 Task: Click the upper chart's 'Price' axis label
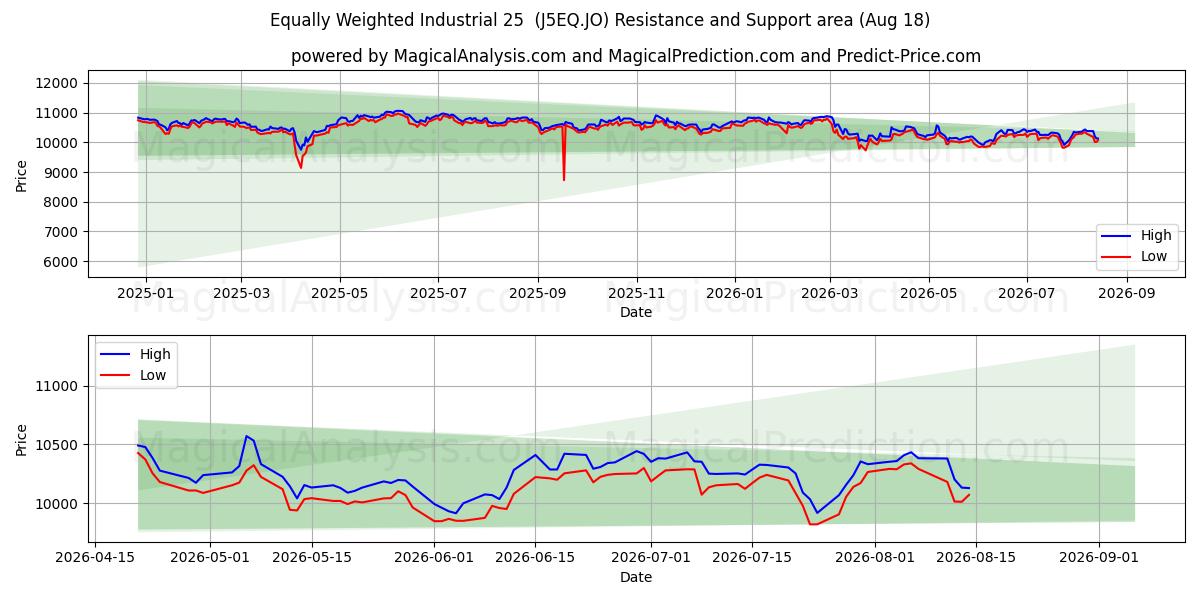(22, 174)
